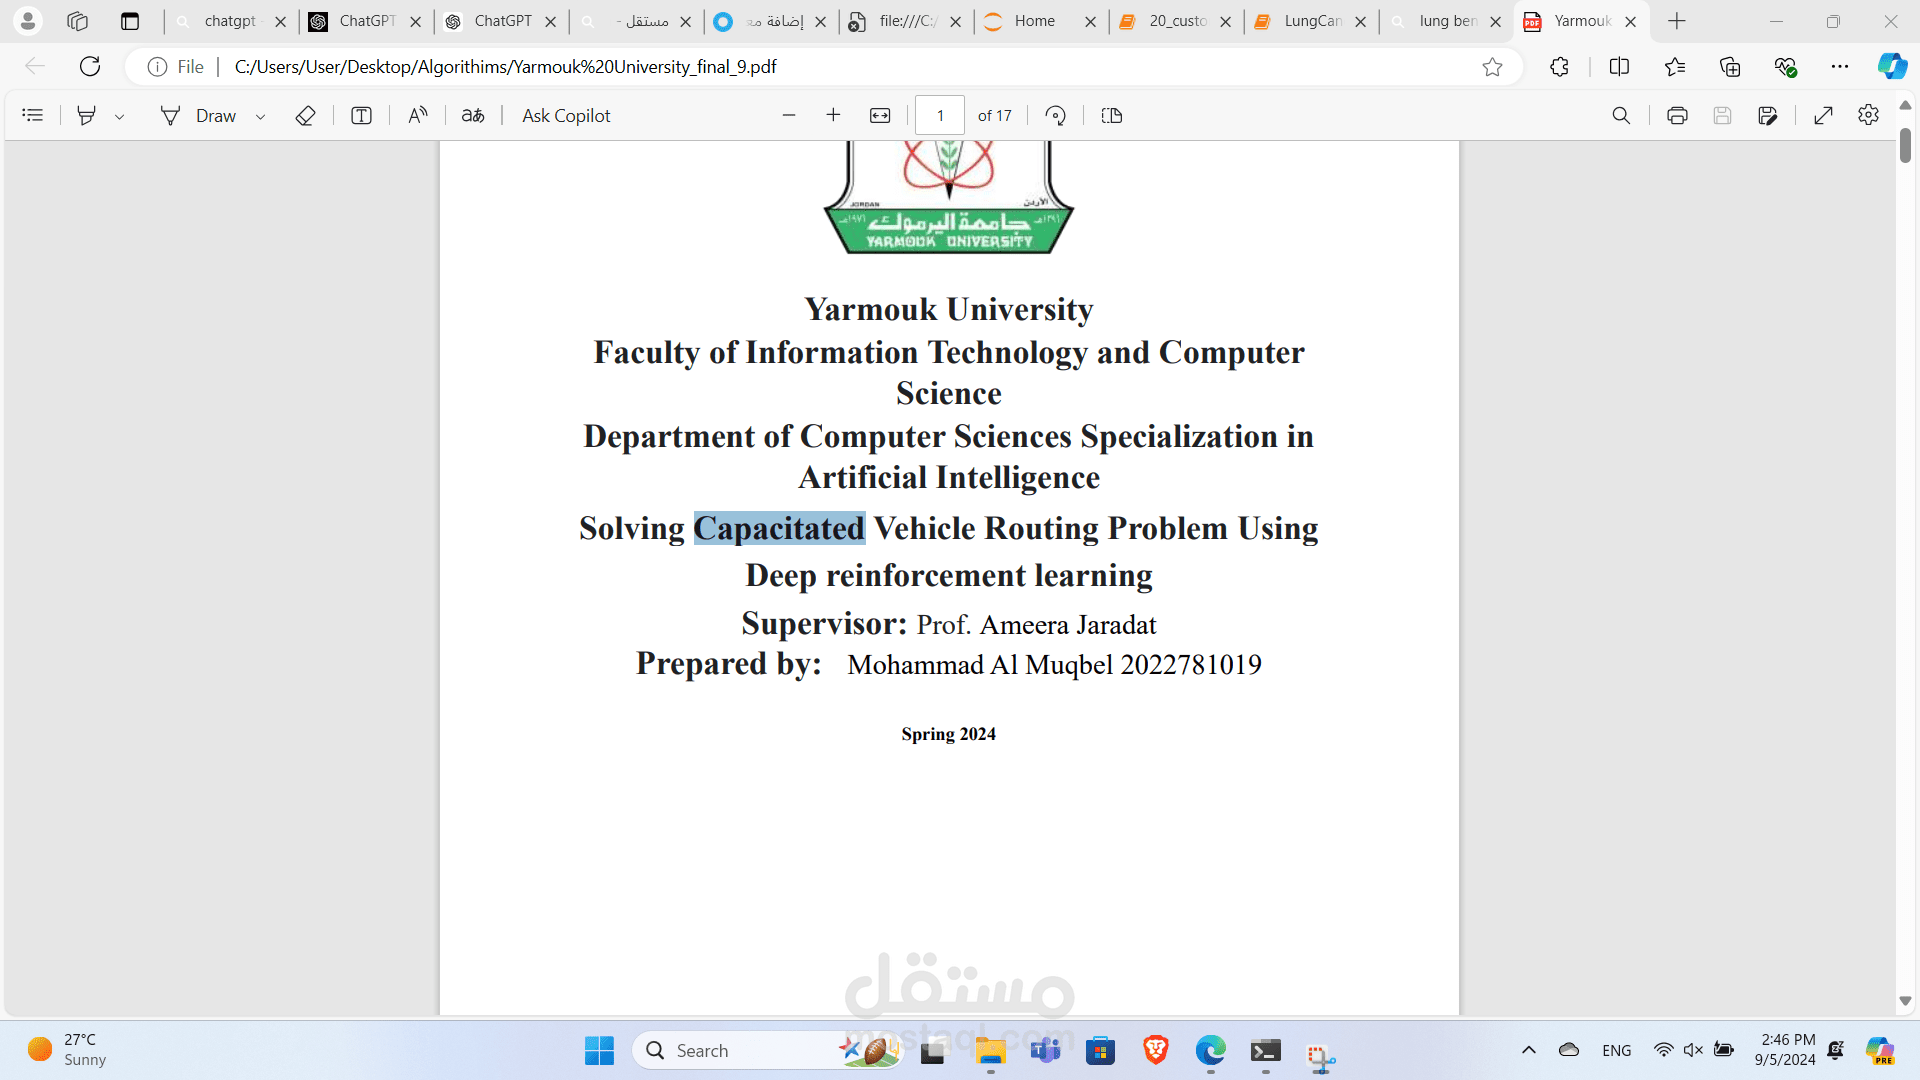This screenshot has width=1920, height=1080.
Task: Toggle Enter full screen mode
Action: click(x=1823, y=116)
